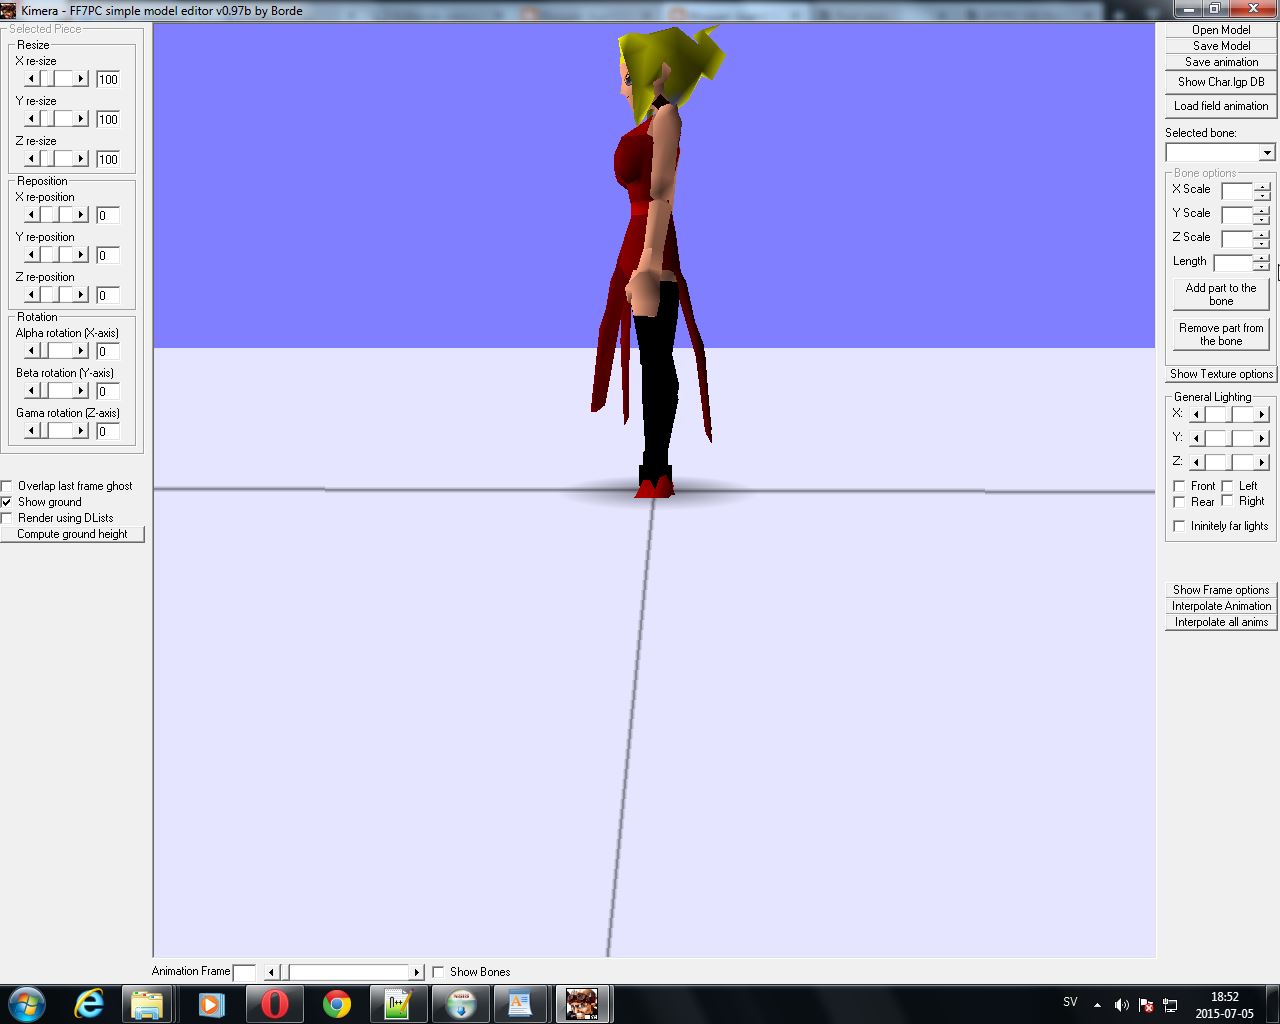Click X re-position slider left arrow
Image resolution: width=1280 pixels, height=1024 pixels.
31,215
